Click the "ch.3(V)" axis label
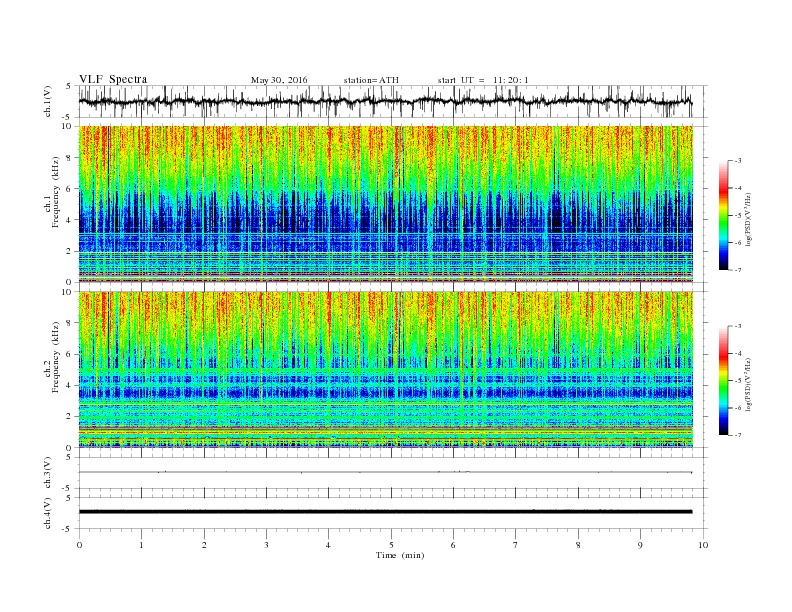Screen dimensions: 792x612 click(48, 473)
